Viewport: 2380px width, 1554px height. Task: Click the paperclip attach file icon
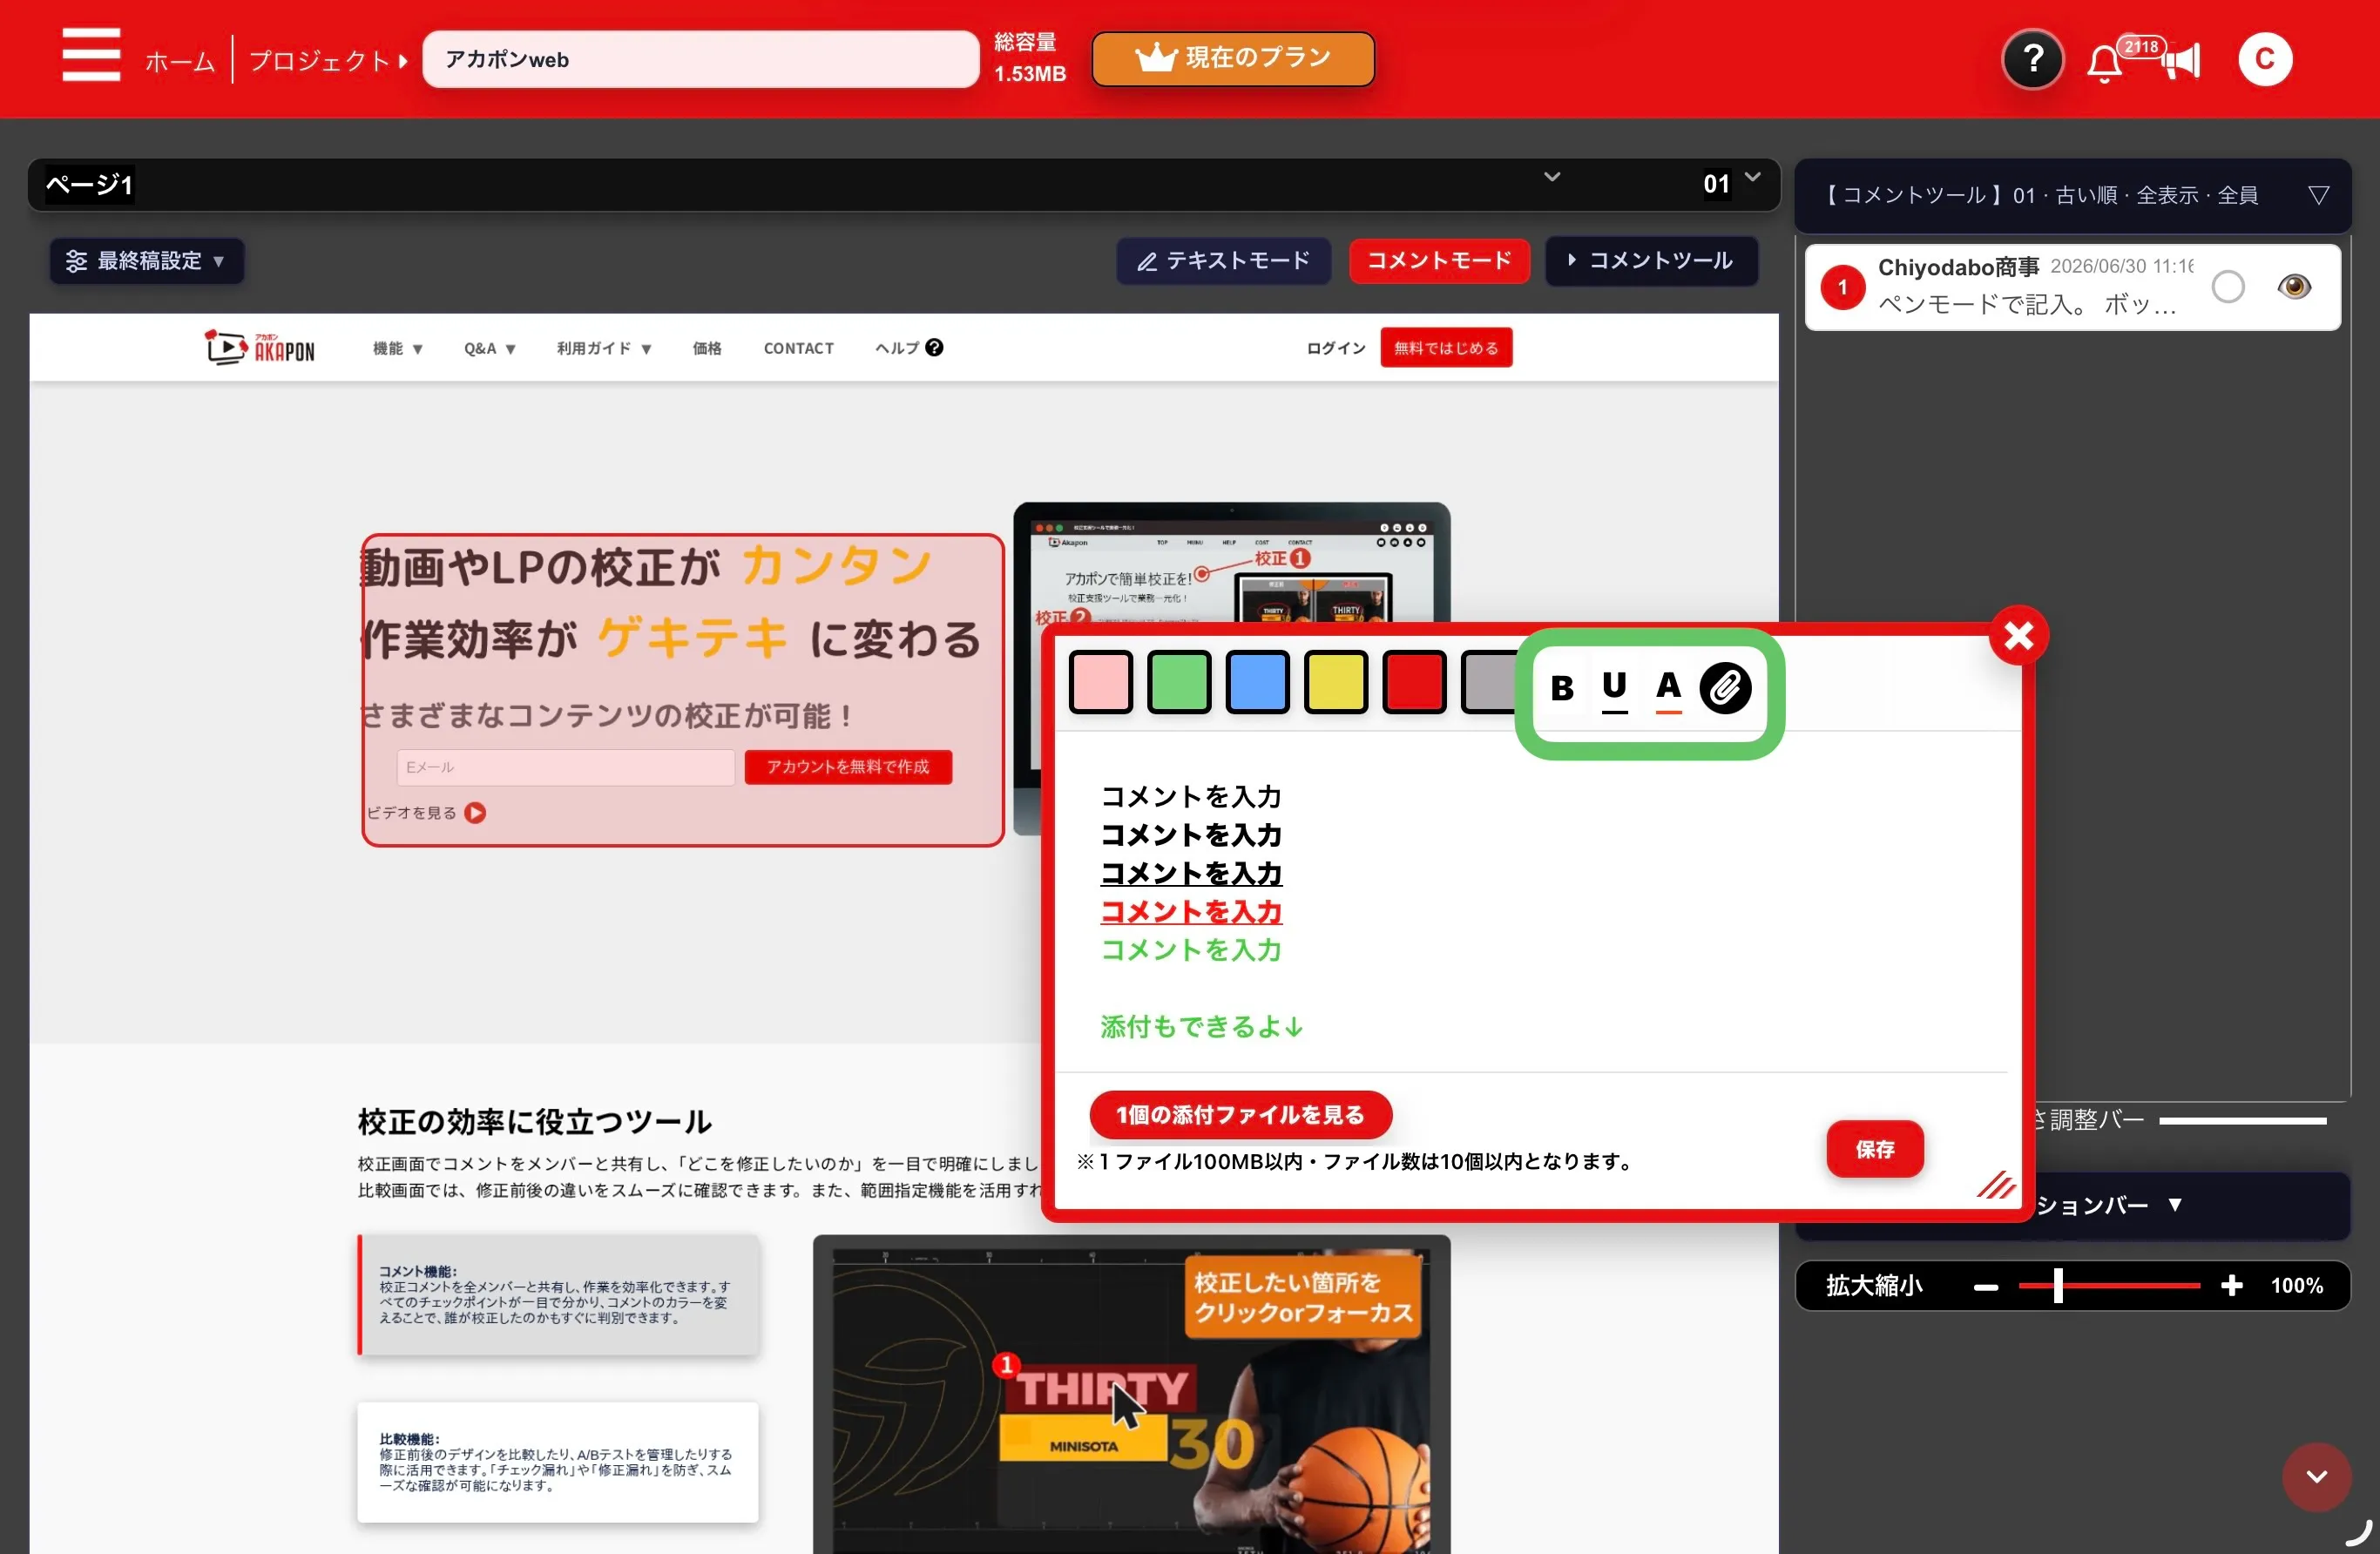1725,688
